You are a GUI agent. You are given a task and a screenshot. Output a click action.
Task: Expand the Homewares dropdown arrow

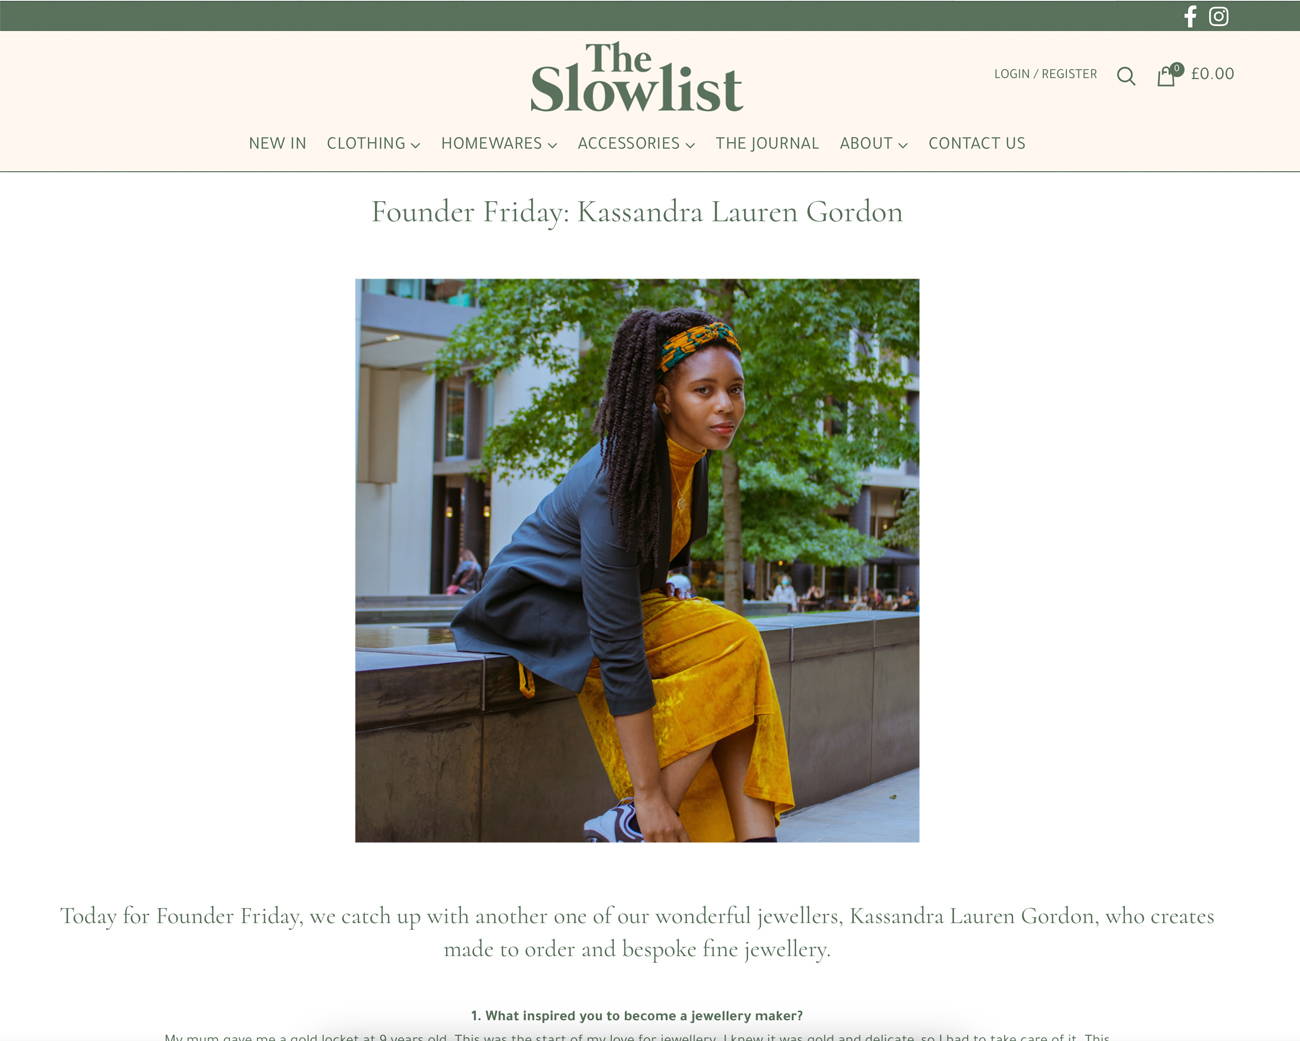552,145
